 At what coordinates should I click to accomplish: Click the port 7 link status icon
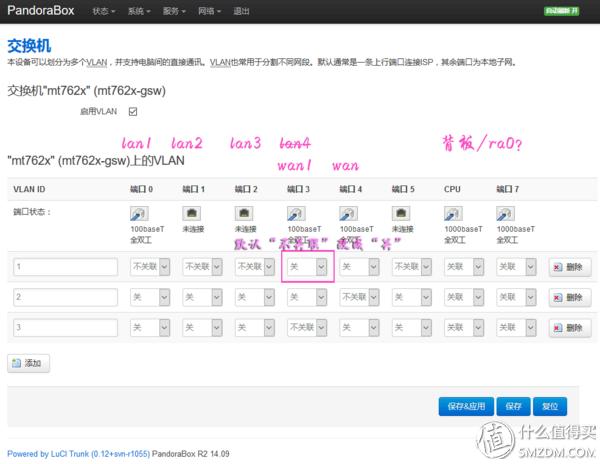point(505,214)
